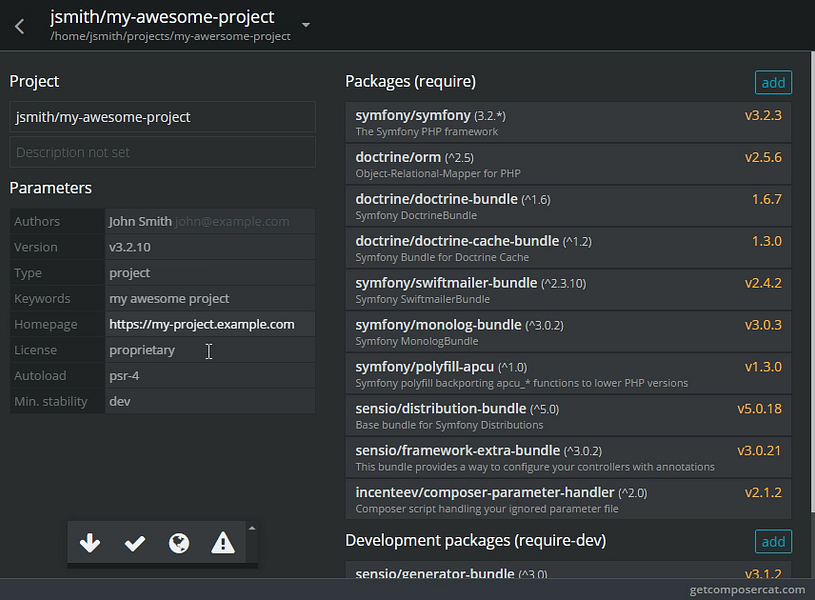Screen dimensions: 815x600
Task: Click version v2.4.2 of swiftmailer-bundle
Action: (x=763, y=283)
